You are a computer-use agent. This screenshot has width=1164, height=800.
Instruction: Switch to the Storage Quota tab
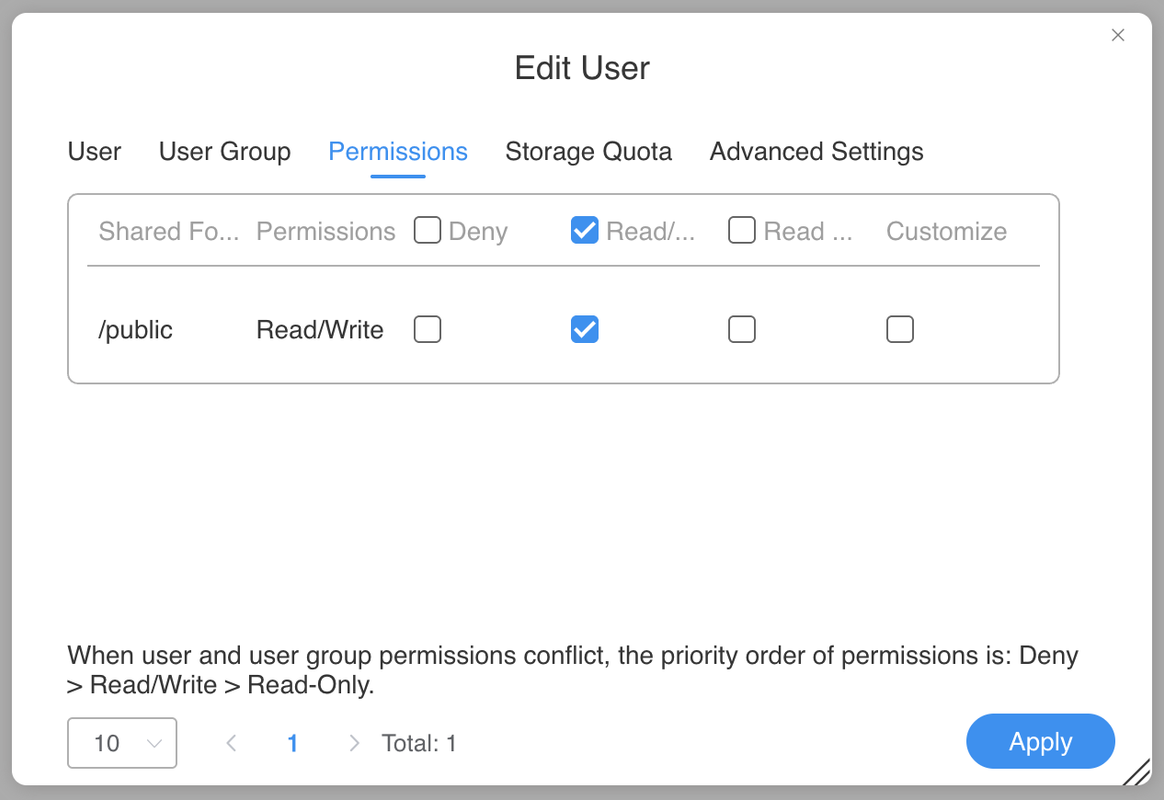click(588, 152)
